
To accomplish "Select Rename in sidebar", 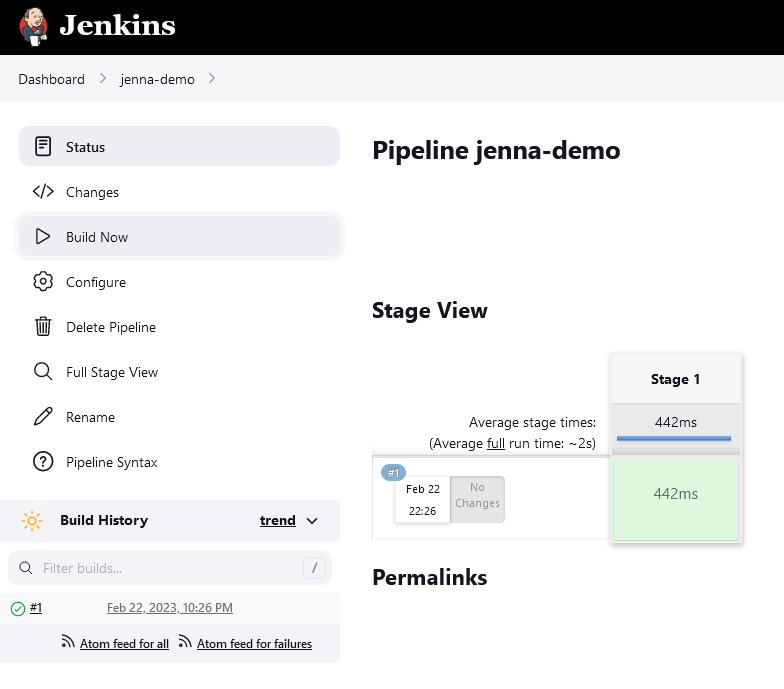I will tap(180, 417).
